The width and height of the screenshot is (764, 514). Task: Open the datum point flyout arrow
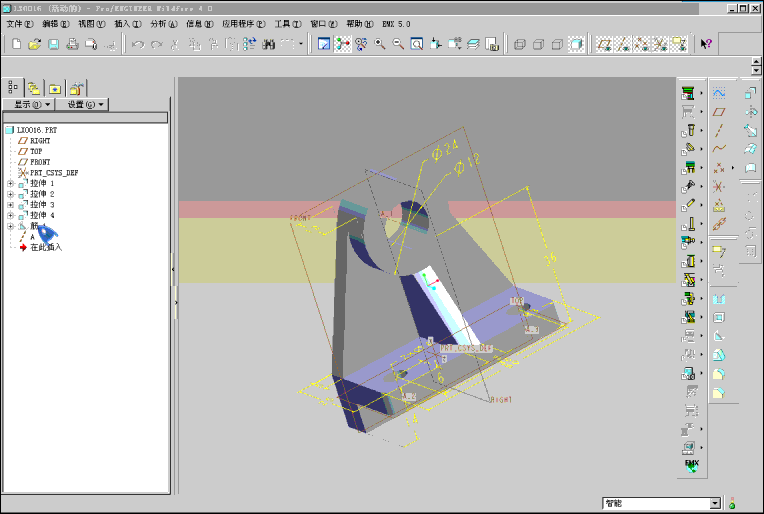click(733, 168)
